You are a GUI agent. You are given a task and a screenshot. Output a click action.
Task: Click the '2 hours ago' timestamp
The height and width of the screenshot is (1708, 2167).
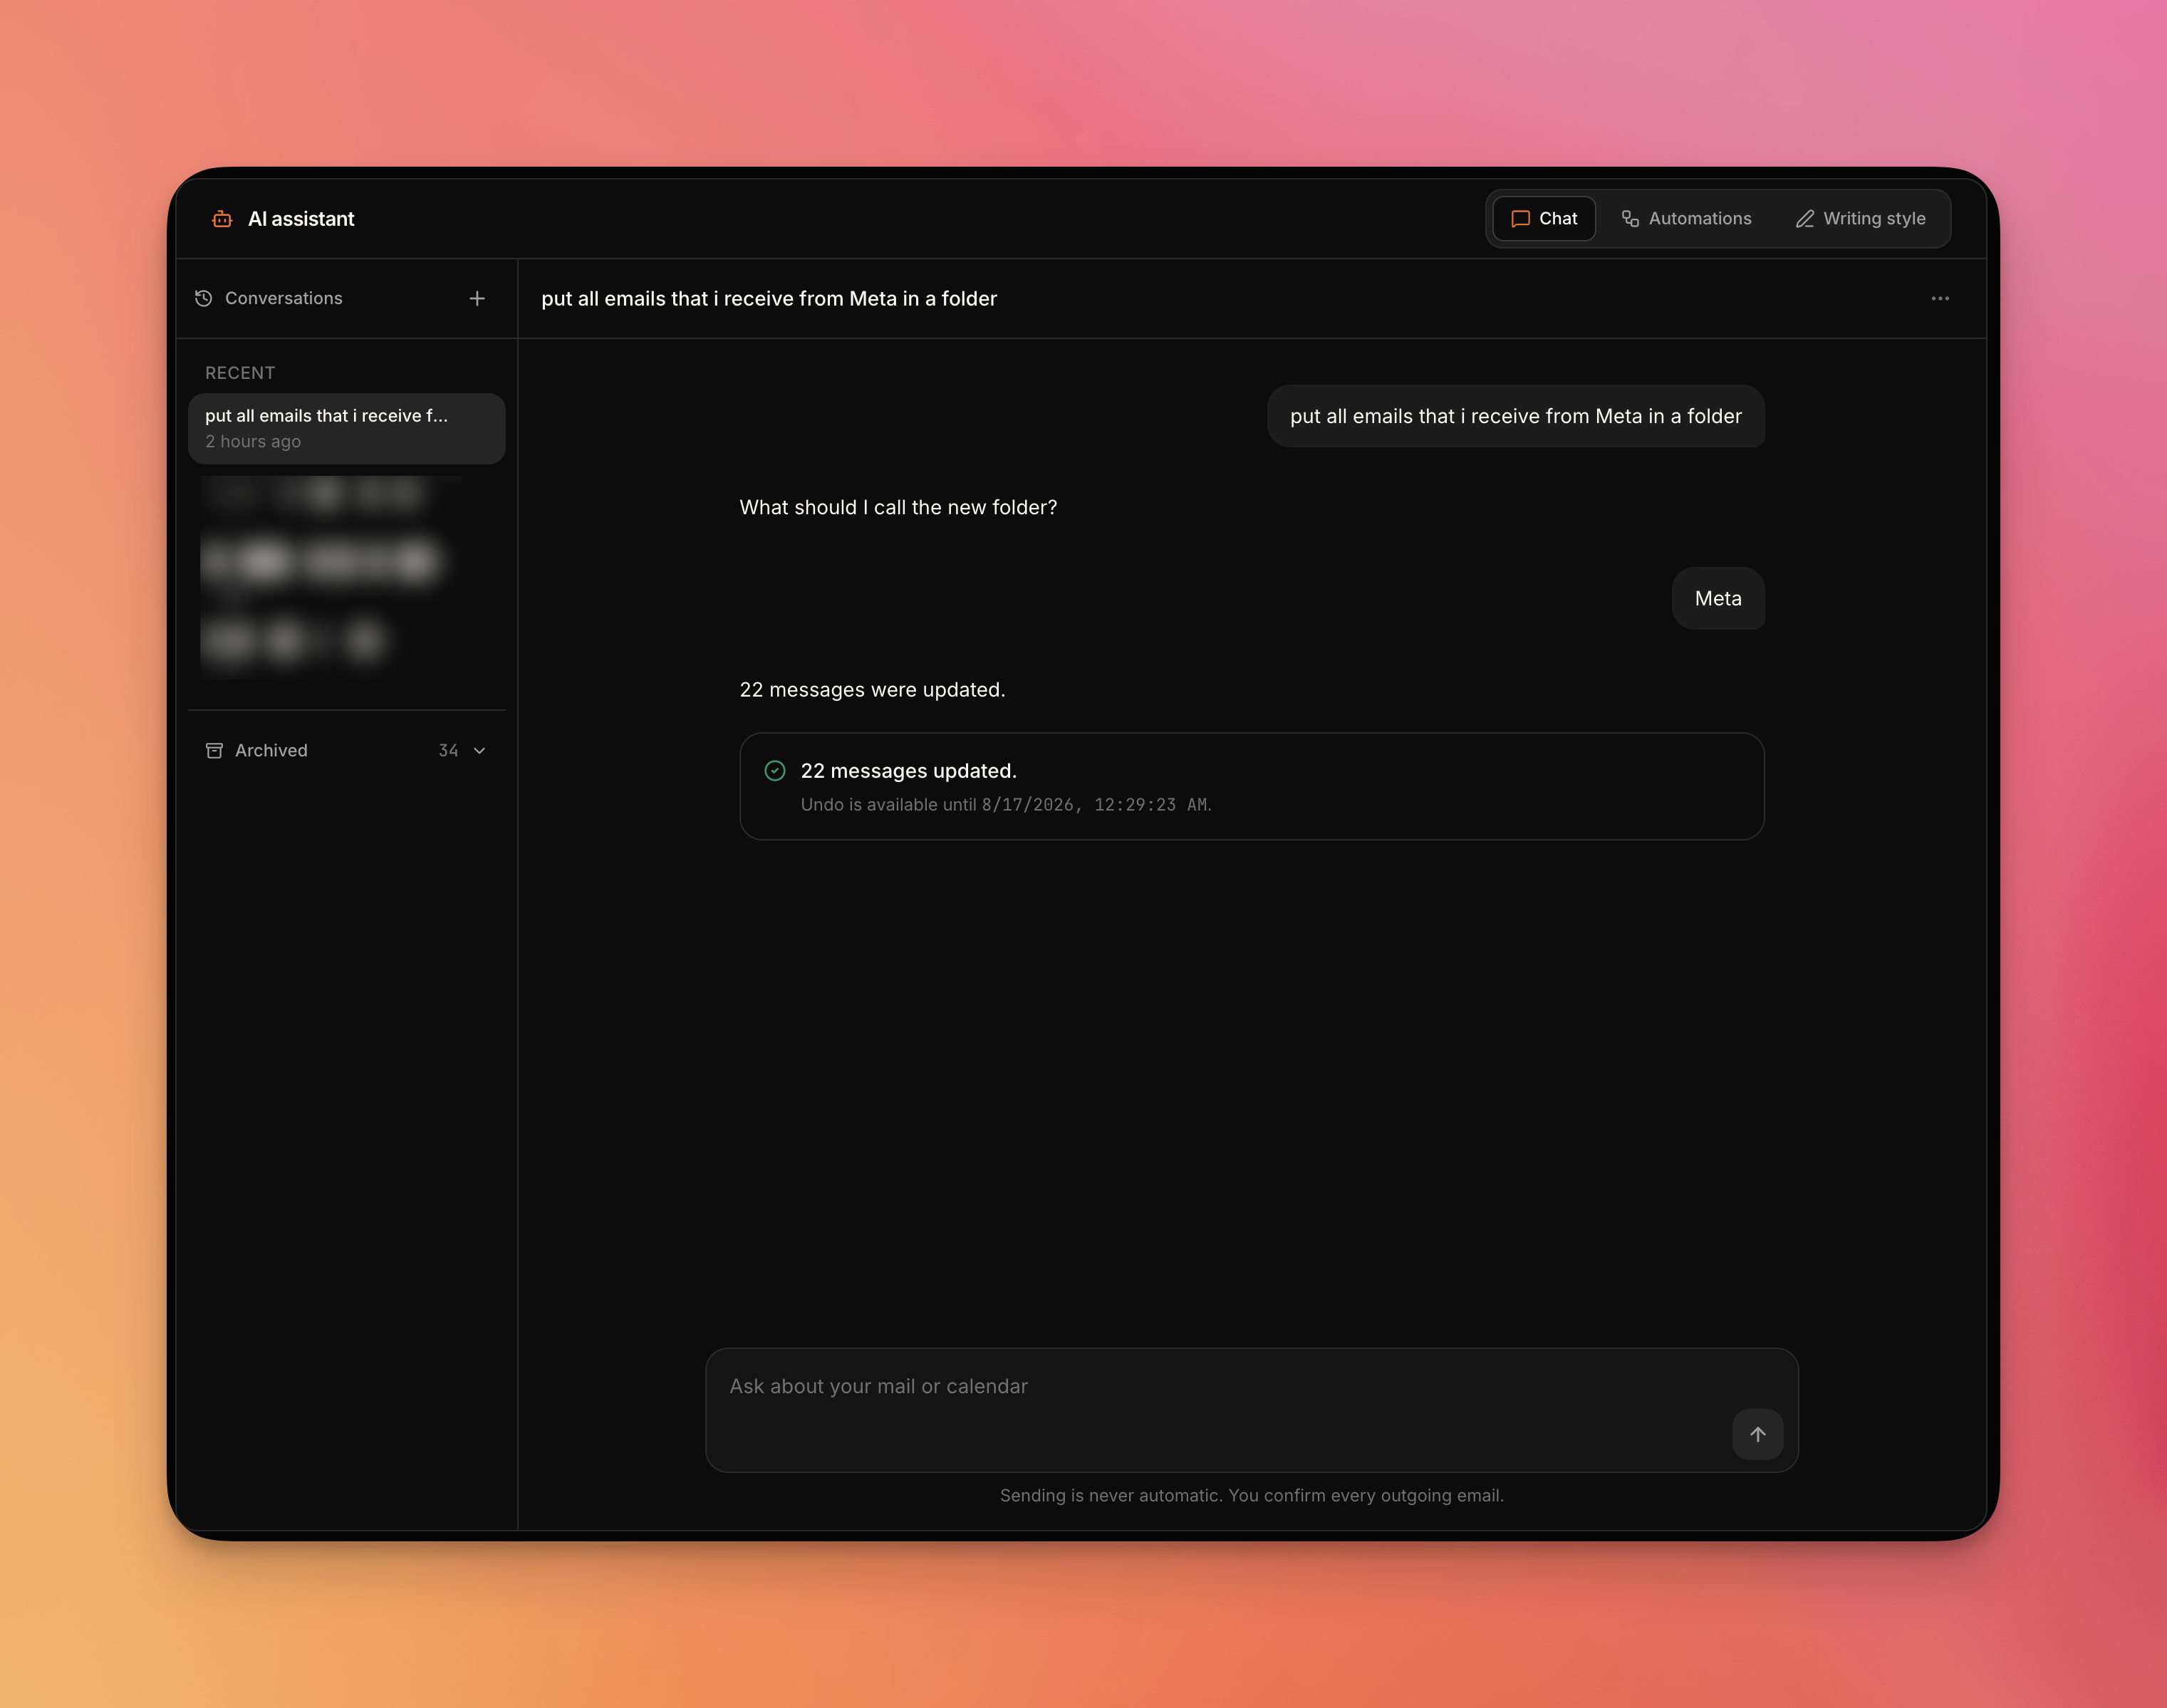click(x=253, y=441)
